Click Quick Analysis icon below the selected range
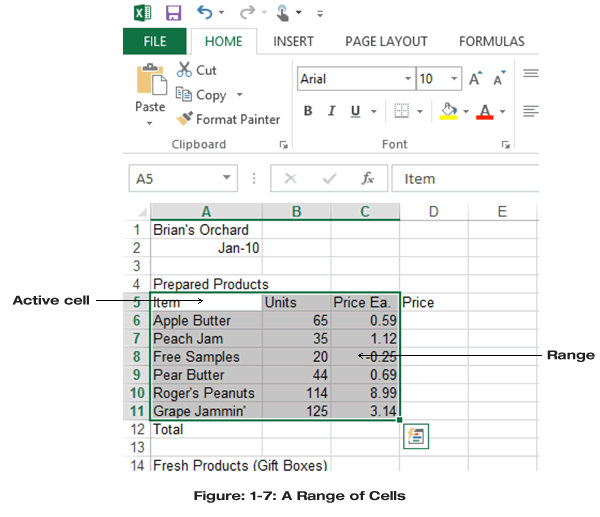The image size is (600, 517). [415, 436]
